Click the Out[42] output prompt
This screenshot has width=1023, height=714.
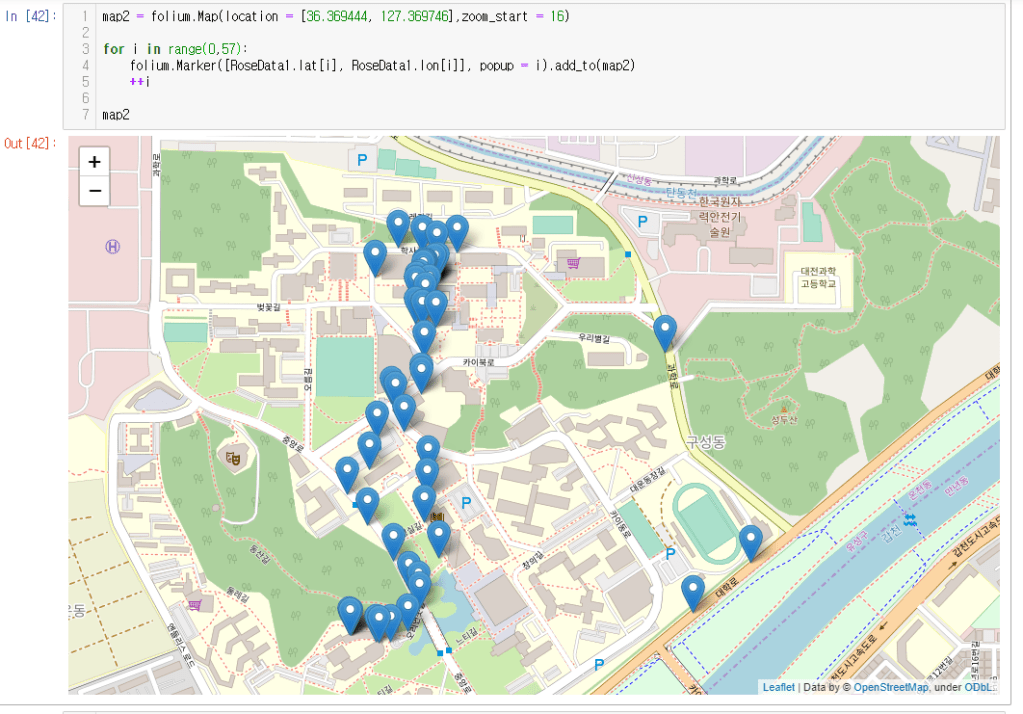pos(30,144)
